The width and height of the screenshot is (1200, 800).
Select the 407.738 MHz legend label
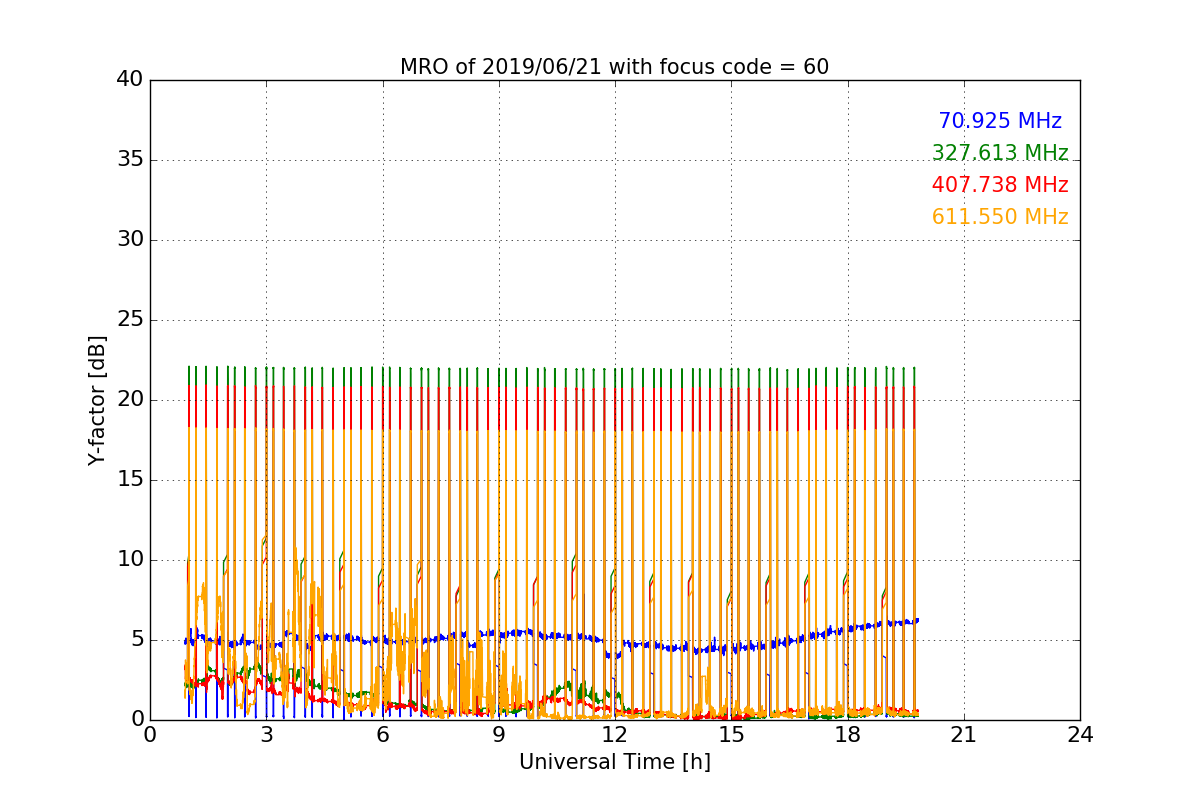click(1000, 185)
